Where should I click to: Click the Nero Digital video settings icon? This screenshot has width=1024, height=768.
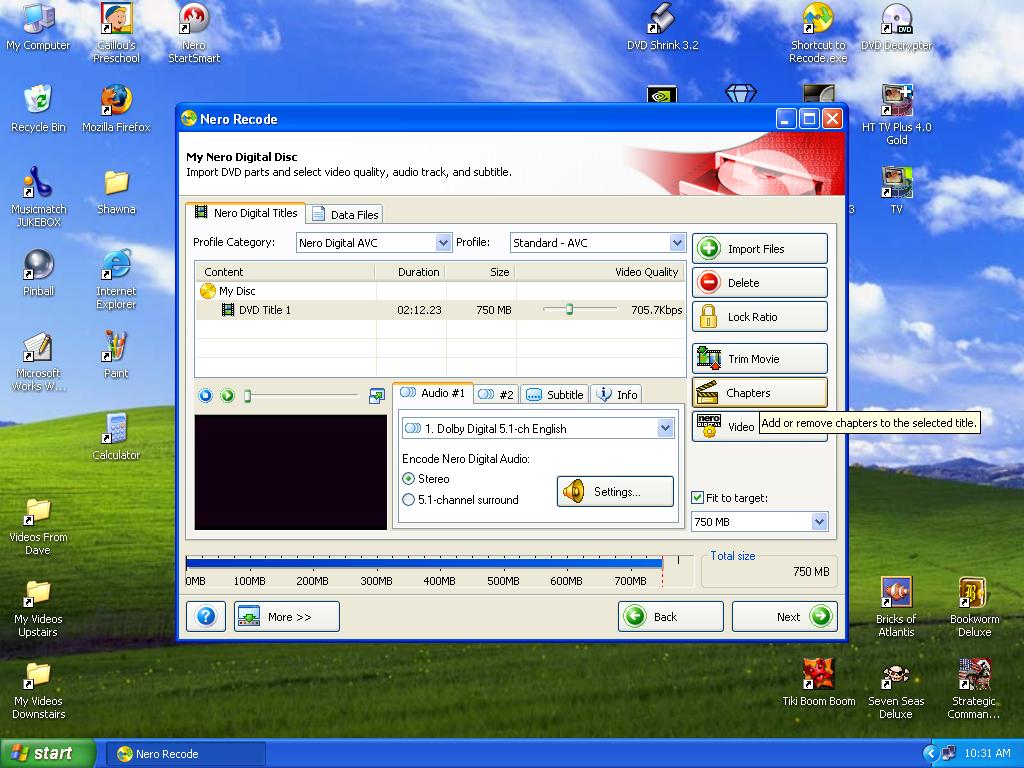coord(709,426)
